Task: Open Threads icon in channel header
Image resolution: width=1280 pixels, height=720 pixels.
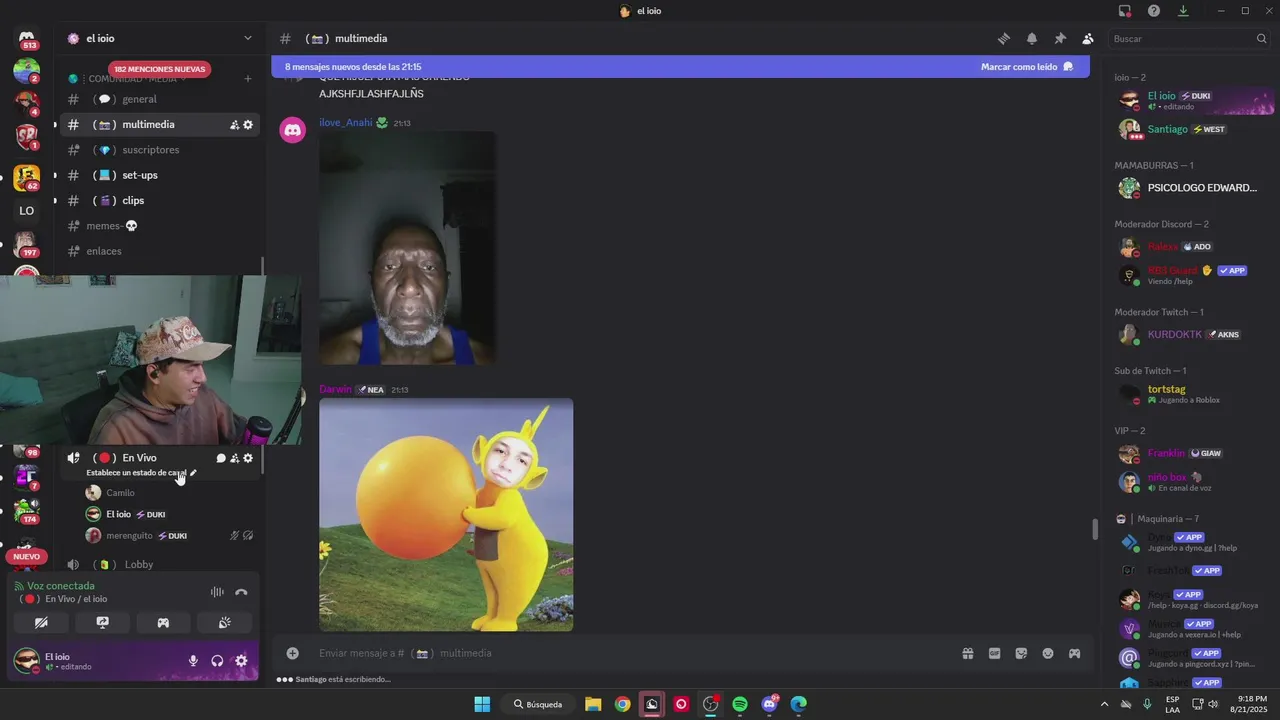Action: point(1003,38)
